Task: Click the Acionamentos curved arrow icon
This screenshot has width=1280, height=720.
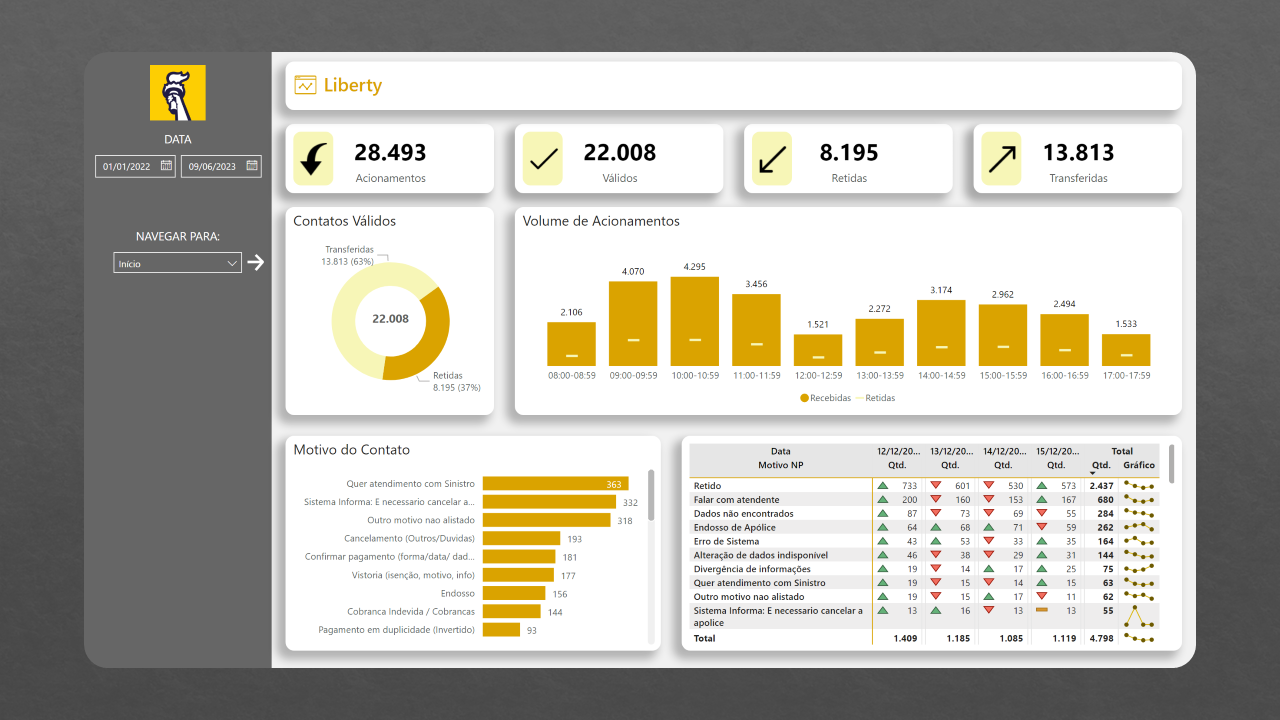Action: 313,159
